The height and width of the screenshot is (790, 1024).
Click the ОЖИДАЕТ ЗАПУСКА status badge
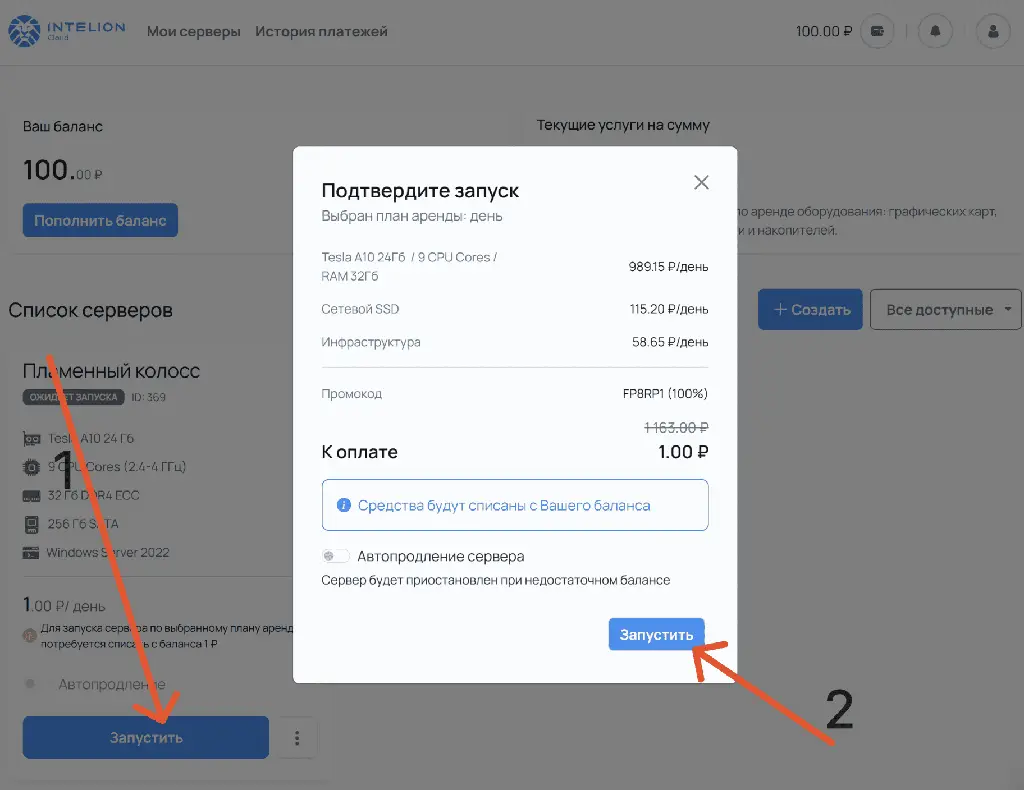(75, 397)
